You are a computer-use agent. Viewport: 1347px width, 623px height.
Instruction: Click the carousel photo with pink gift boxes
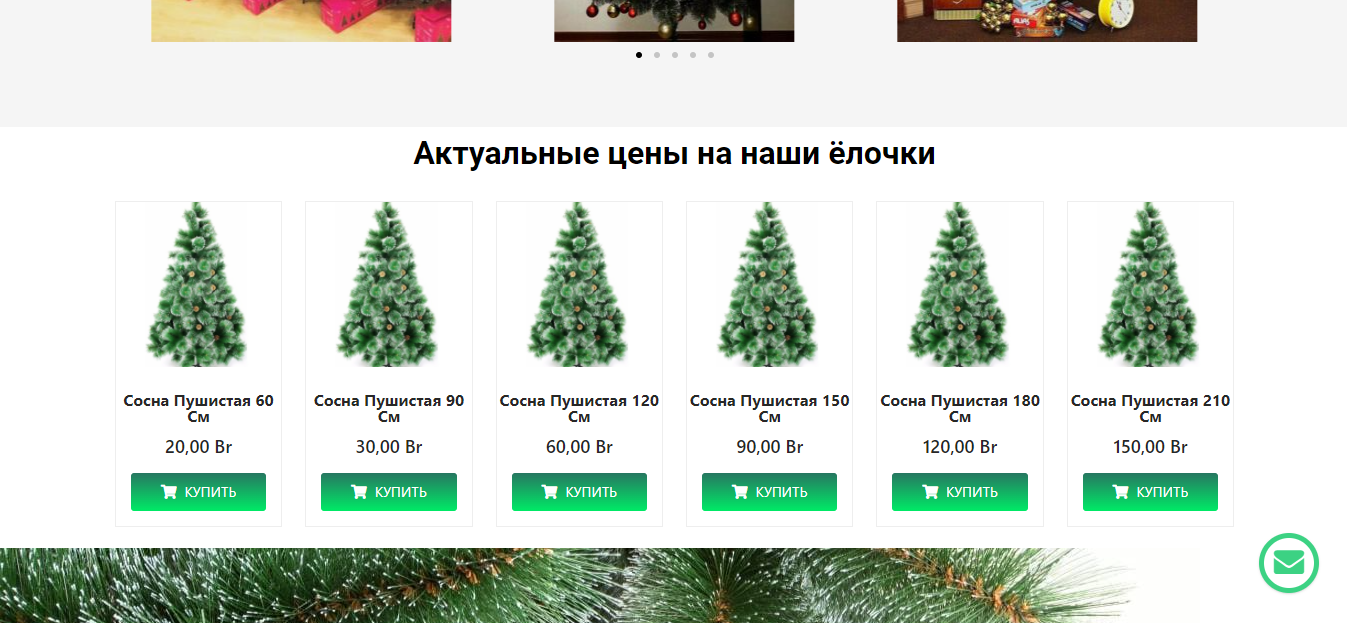click(301, 20)
